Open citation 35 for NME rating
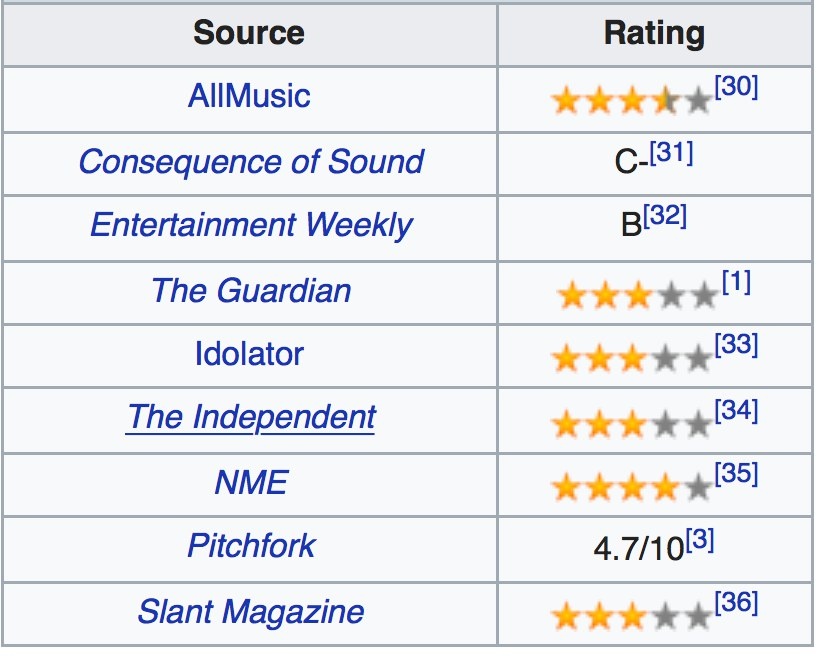 pyautogui.click(x=737, y=474)
